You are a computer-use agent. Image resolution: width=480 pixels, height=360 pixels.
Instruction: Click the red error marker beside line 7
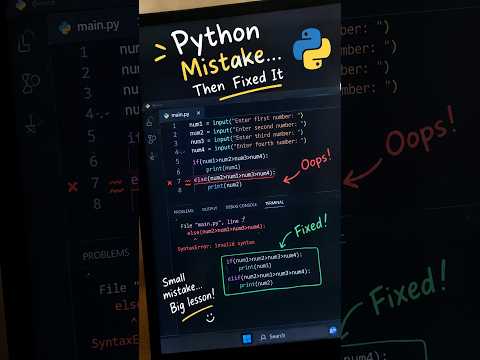coord(170,183)
